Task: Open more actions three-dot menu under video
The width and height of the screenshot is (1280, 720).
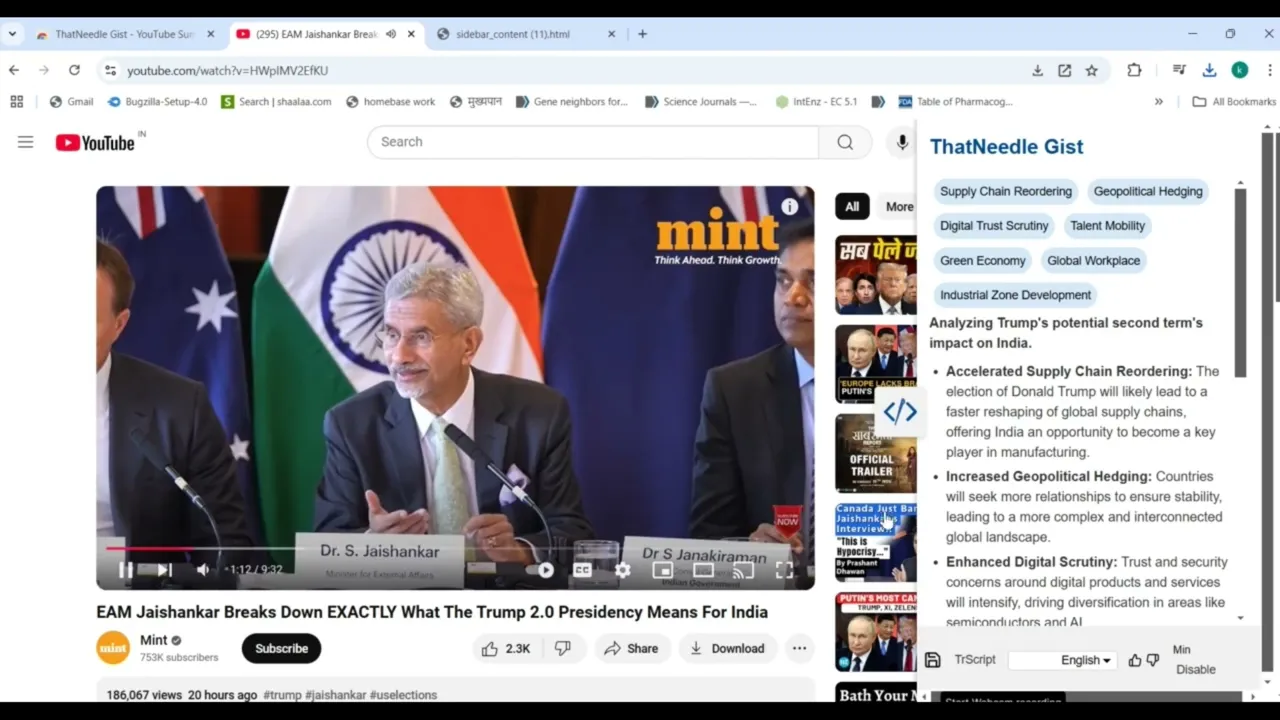Action: 799,648
